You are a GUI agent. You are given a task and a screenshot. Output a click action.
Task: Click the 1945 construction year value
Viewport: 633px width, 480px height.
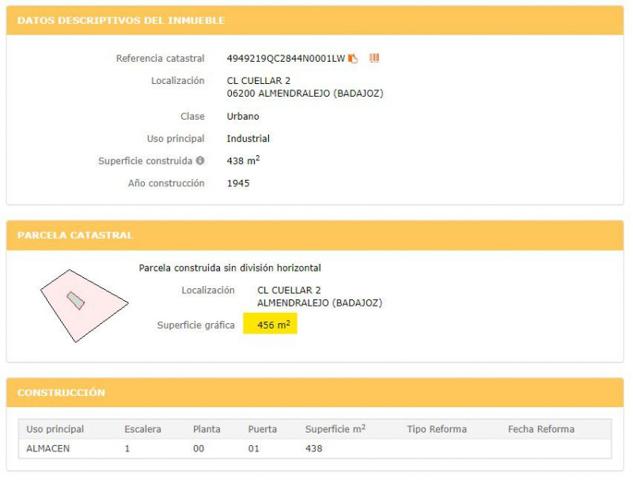[238, 184]
